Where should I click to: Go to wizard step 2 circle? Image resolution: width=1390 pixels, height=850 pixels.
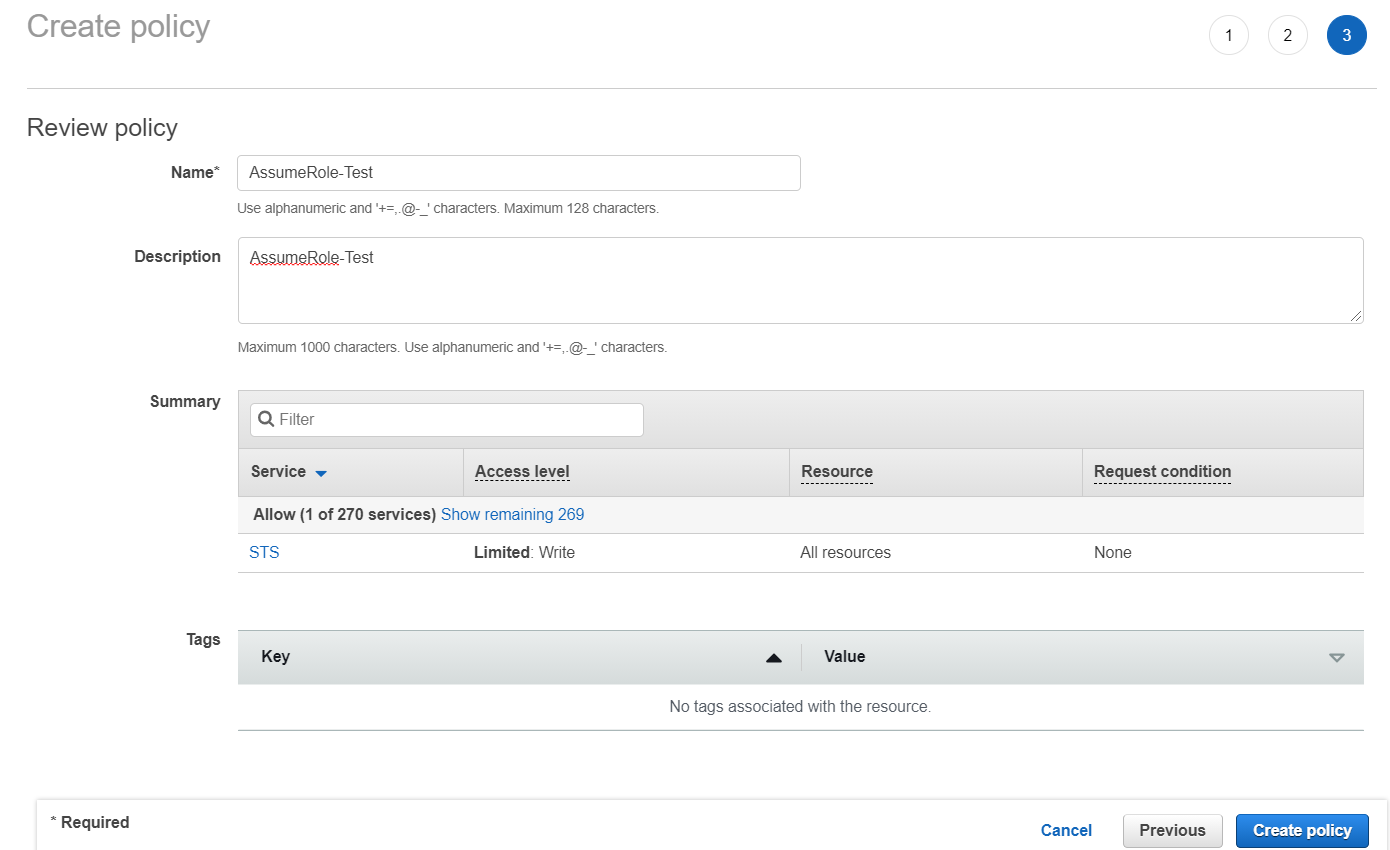[1287, 36]
